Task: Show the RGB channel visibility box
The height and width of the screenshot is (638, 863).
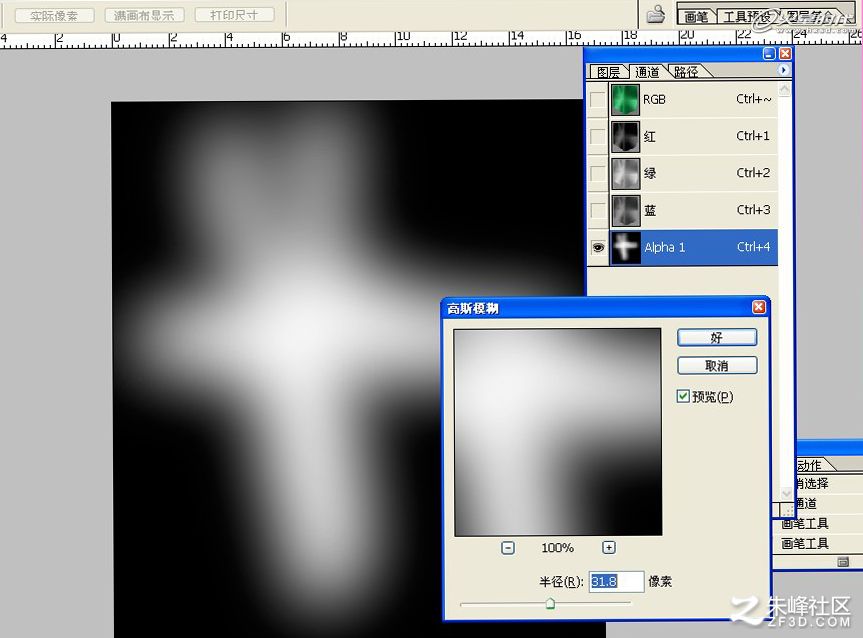Action: [x=597, y=100]
